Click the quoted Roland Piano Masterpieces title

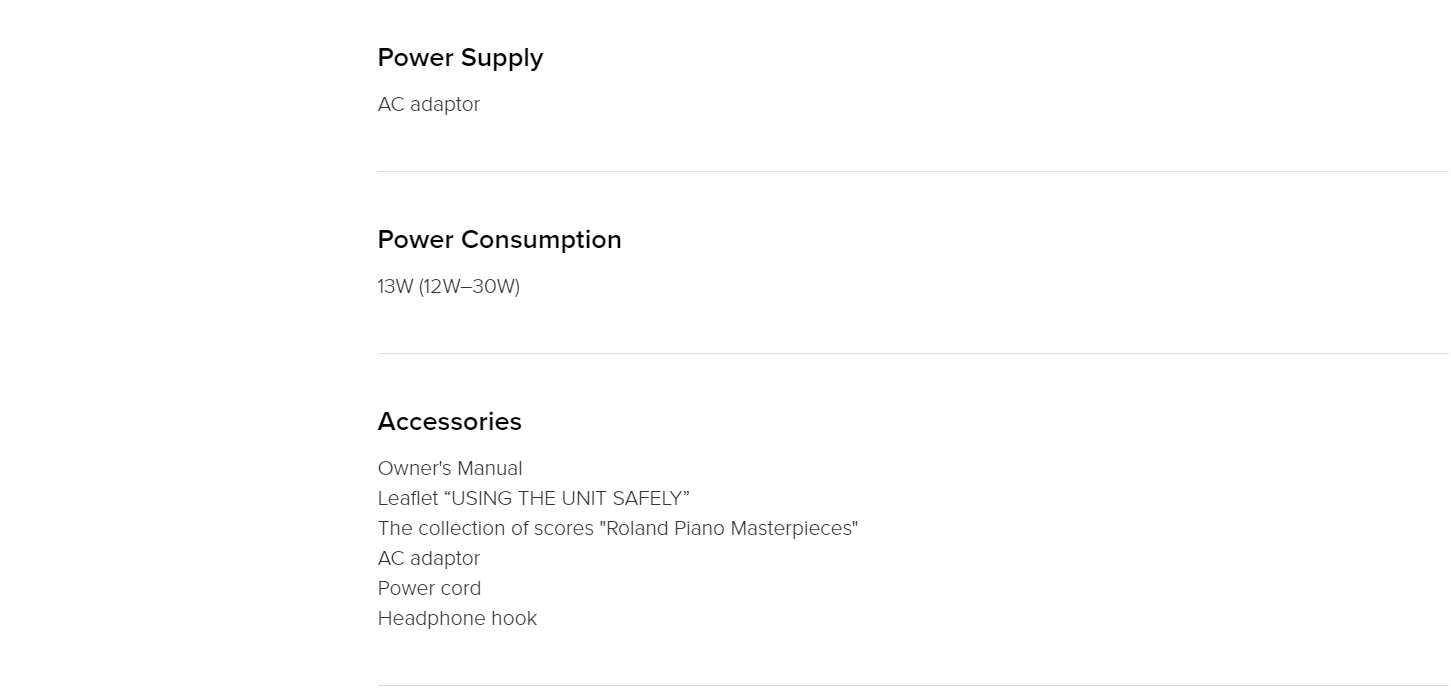point(729,529)
